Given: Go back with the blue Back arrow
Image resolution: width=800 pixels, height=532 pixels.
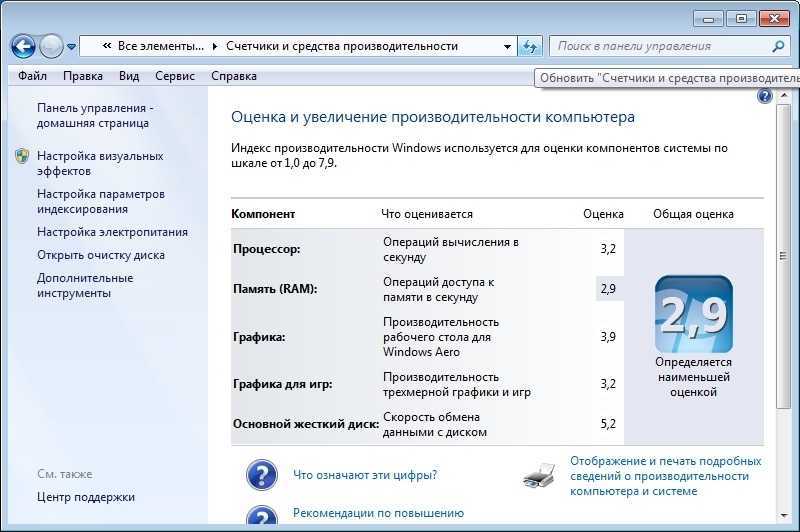Looking at the screenshot, I should (23, 46).
